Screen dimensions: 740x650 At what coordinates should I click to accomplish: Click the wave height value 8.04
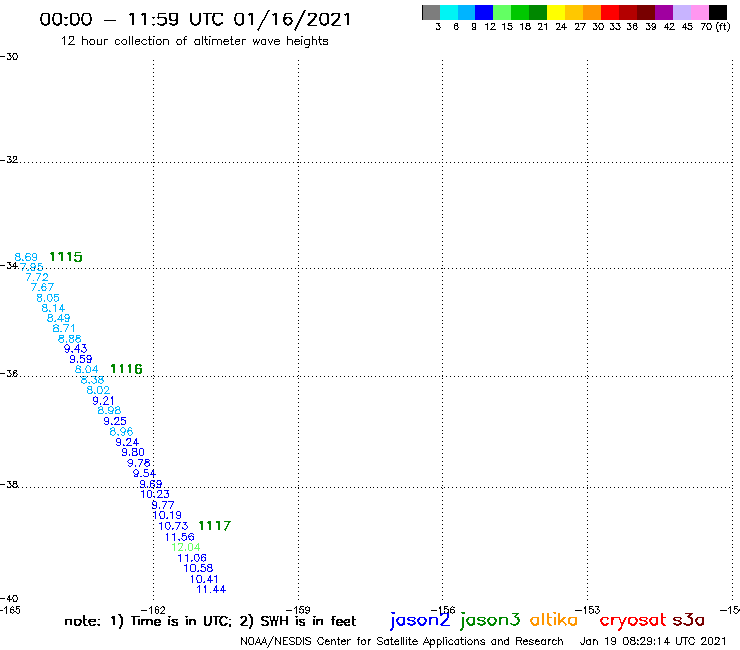pyautogui.click(x=86, y=369)
